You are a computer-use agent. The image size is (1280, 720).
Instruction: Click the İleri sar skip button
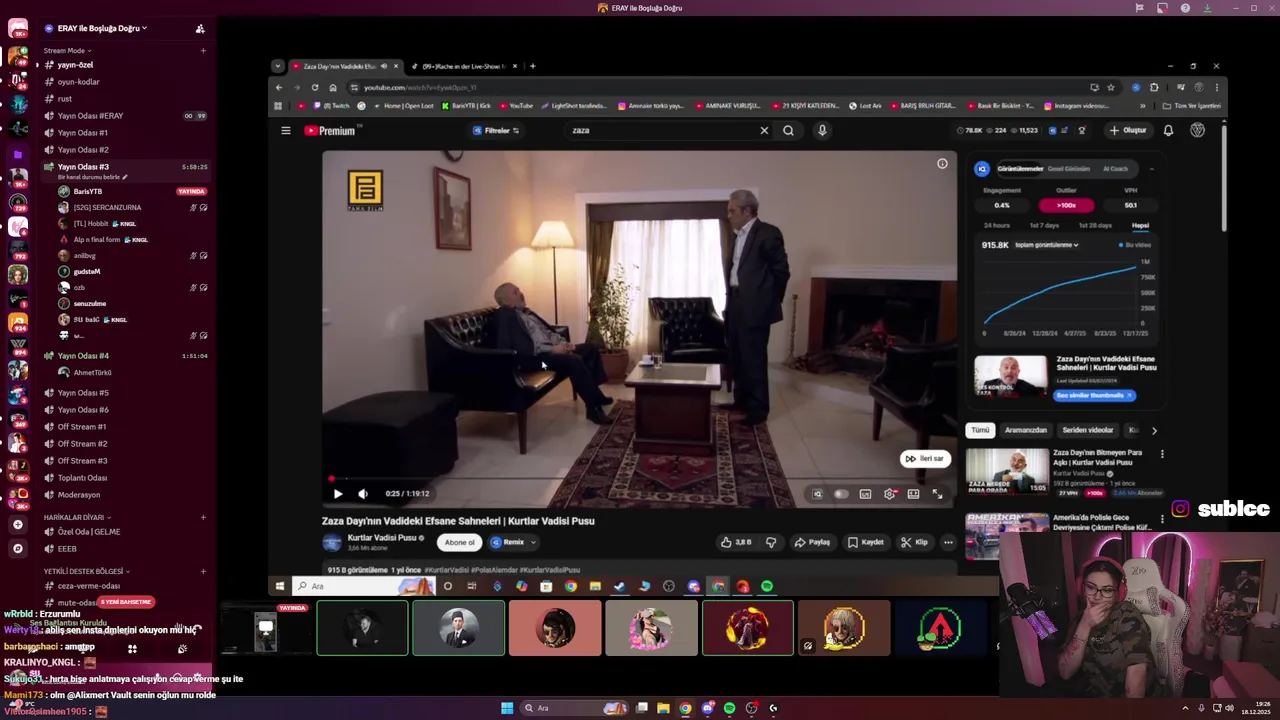pos(924,459)
